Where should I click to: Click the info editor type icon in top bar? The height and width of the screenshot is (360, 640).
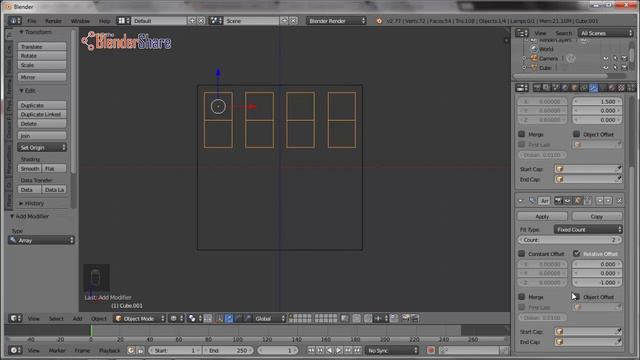click(15, 20)
